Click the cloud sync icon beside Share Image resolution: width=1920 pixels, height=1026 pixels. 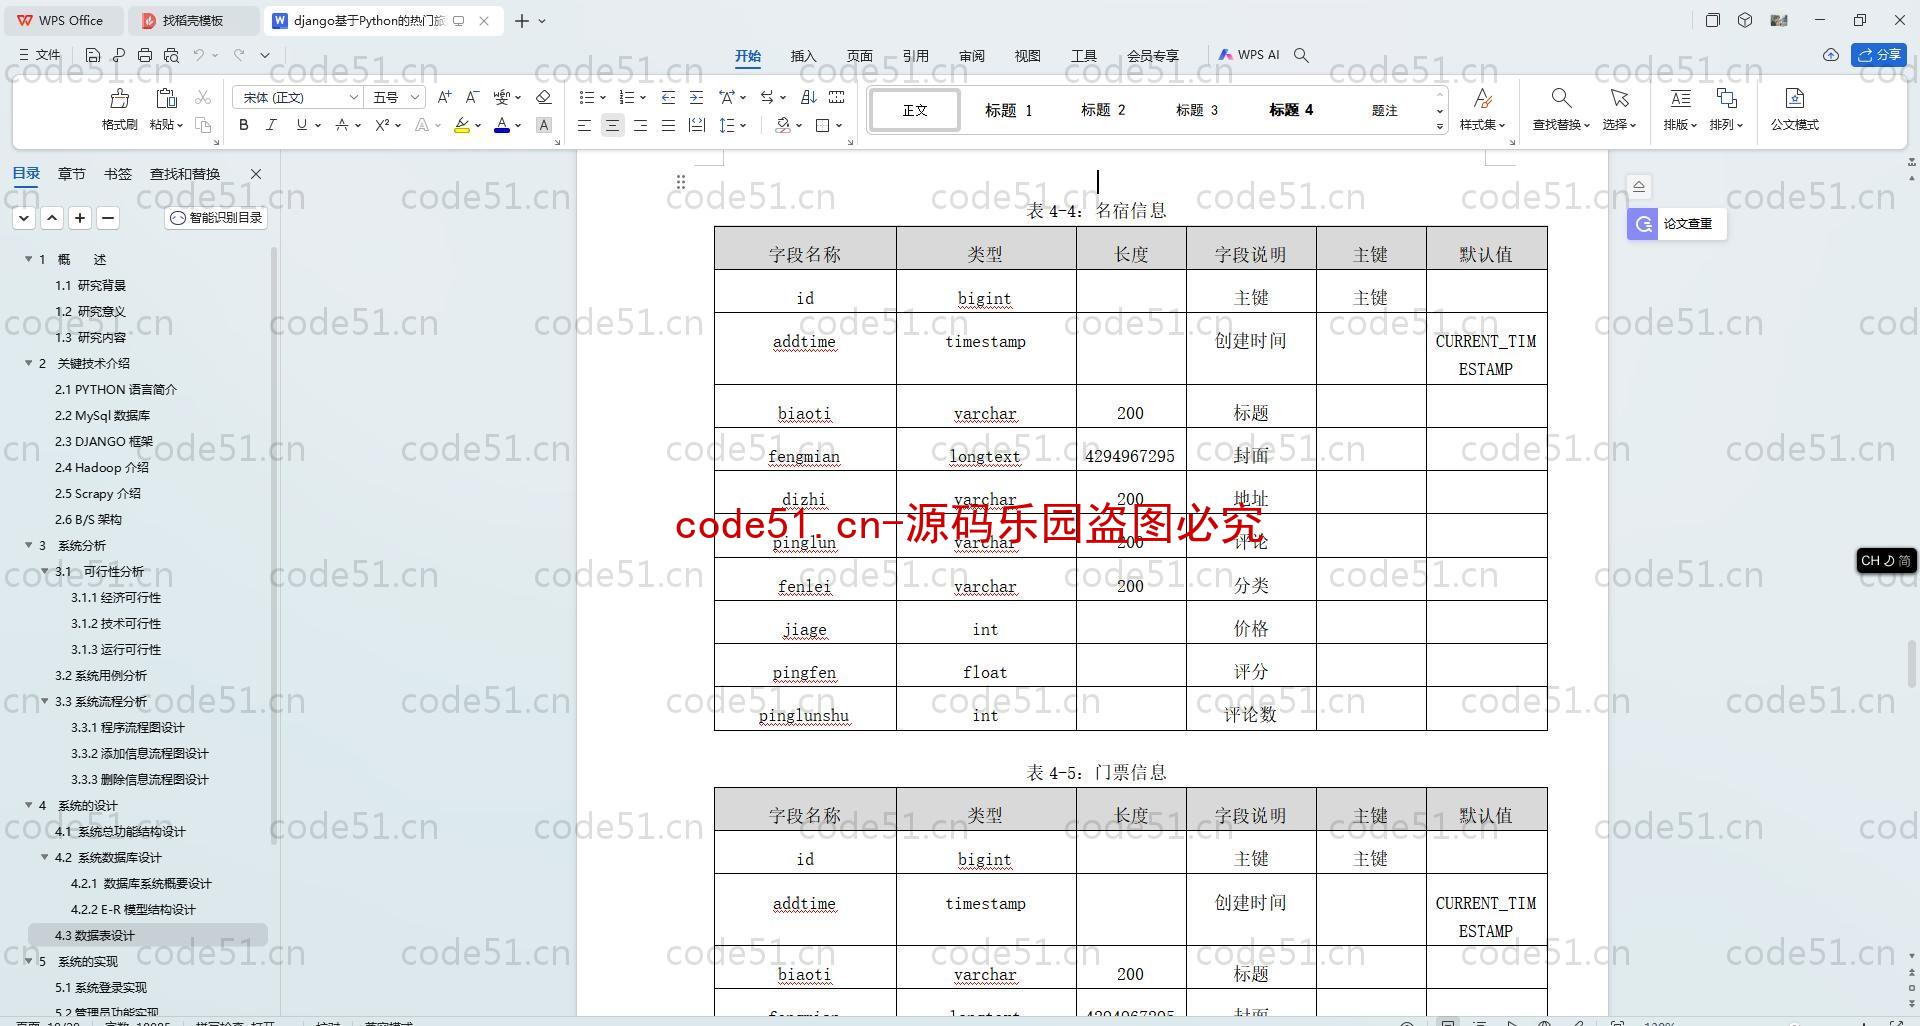(1831, 55)
